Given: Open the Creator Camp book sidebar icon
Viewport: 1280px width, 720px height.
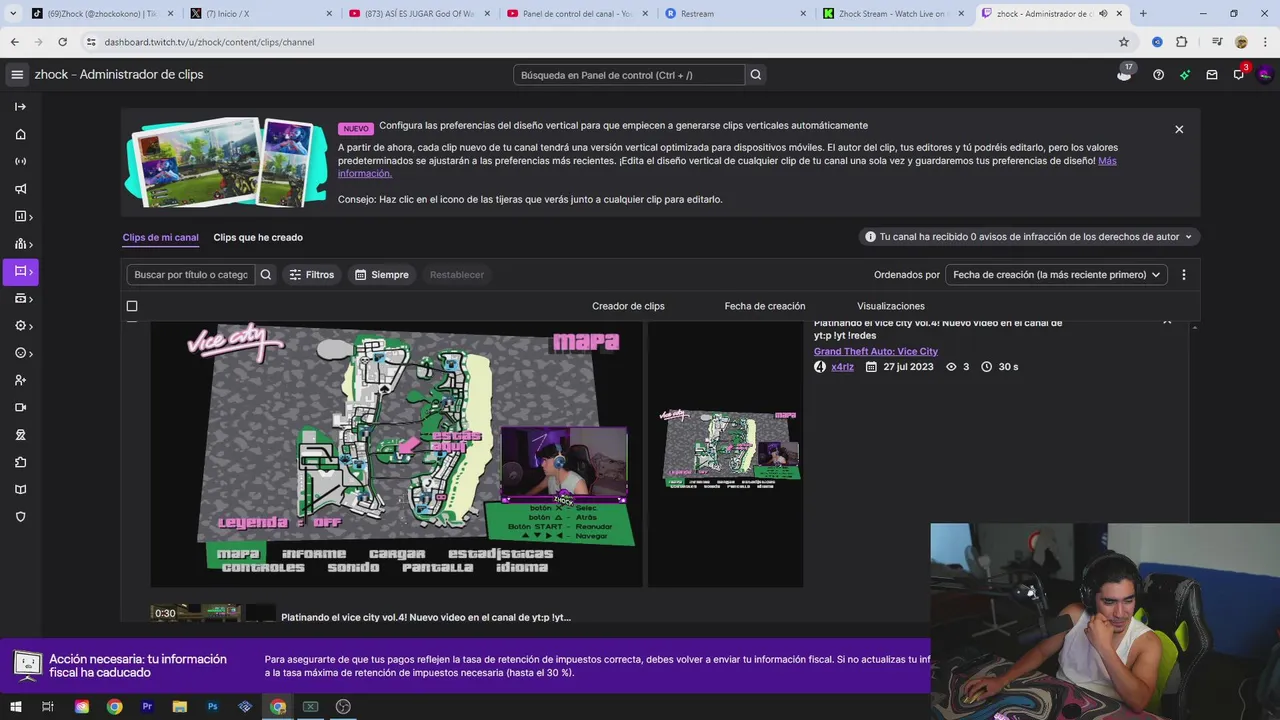Looking at the screenshot, I should pos(20,489).
